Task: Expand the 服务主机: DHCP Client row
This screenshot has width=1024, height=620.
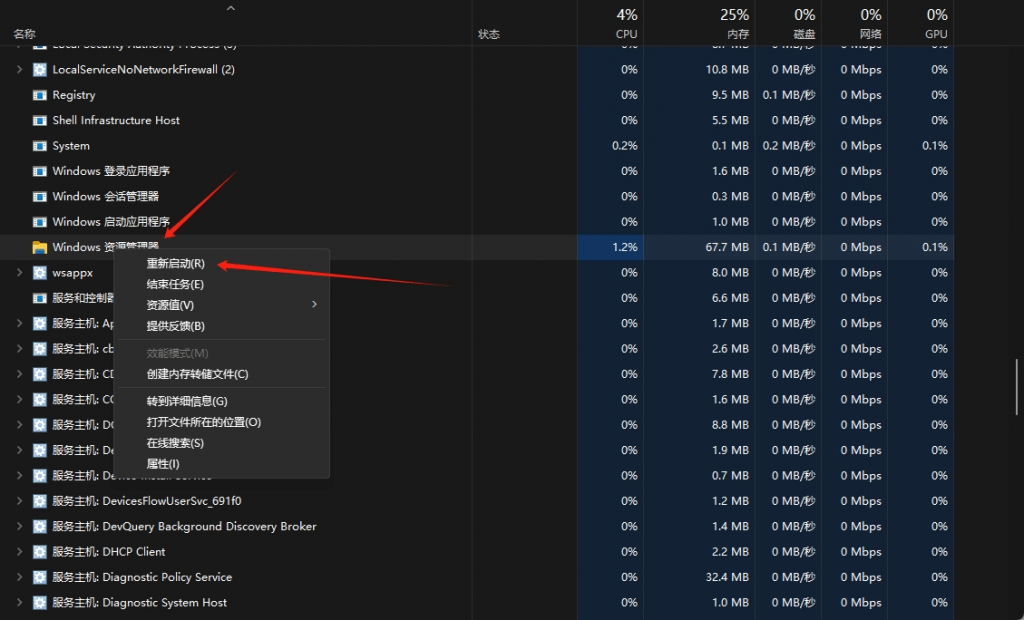Action: [20, 552]
